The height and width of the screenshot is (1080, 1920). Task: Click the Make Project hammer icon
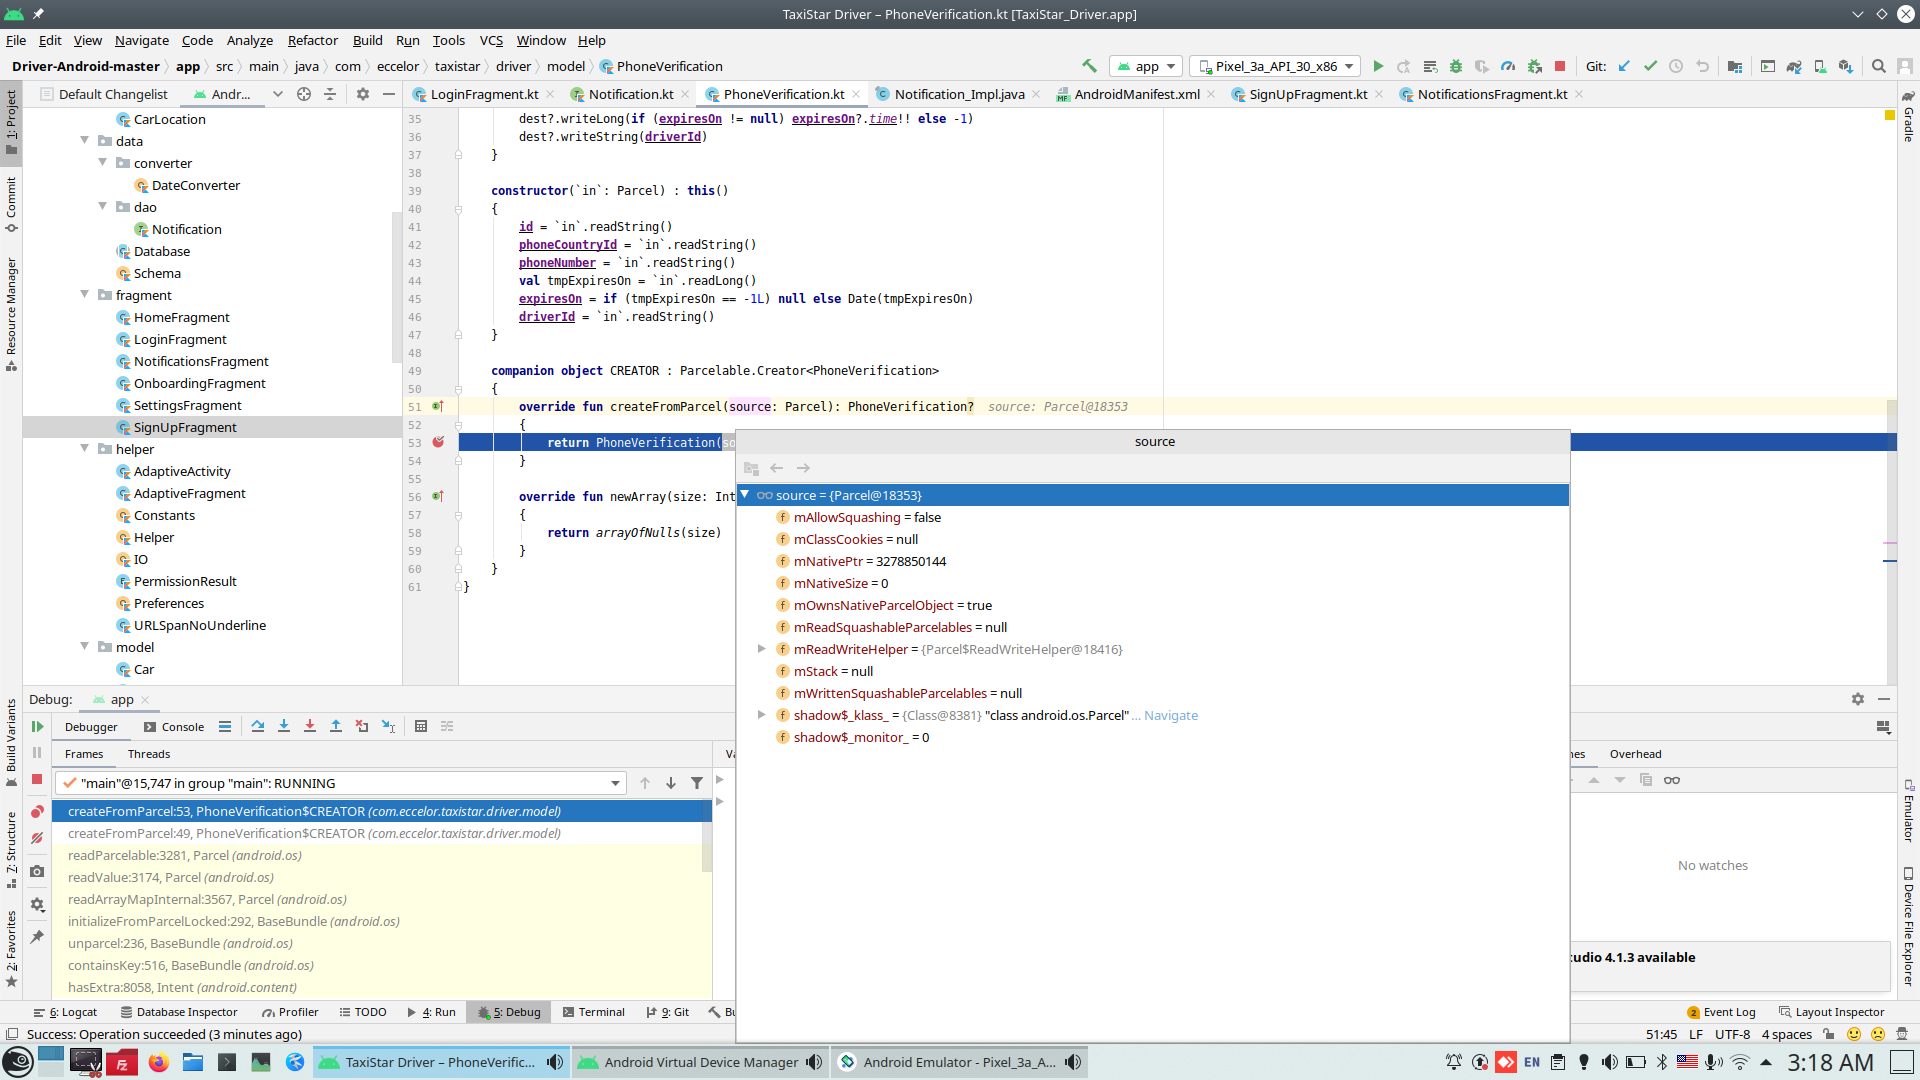tap(1089, 66)
